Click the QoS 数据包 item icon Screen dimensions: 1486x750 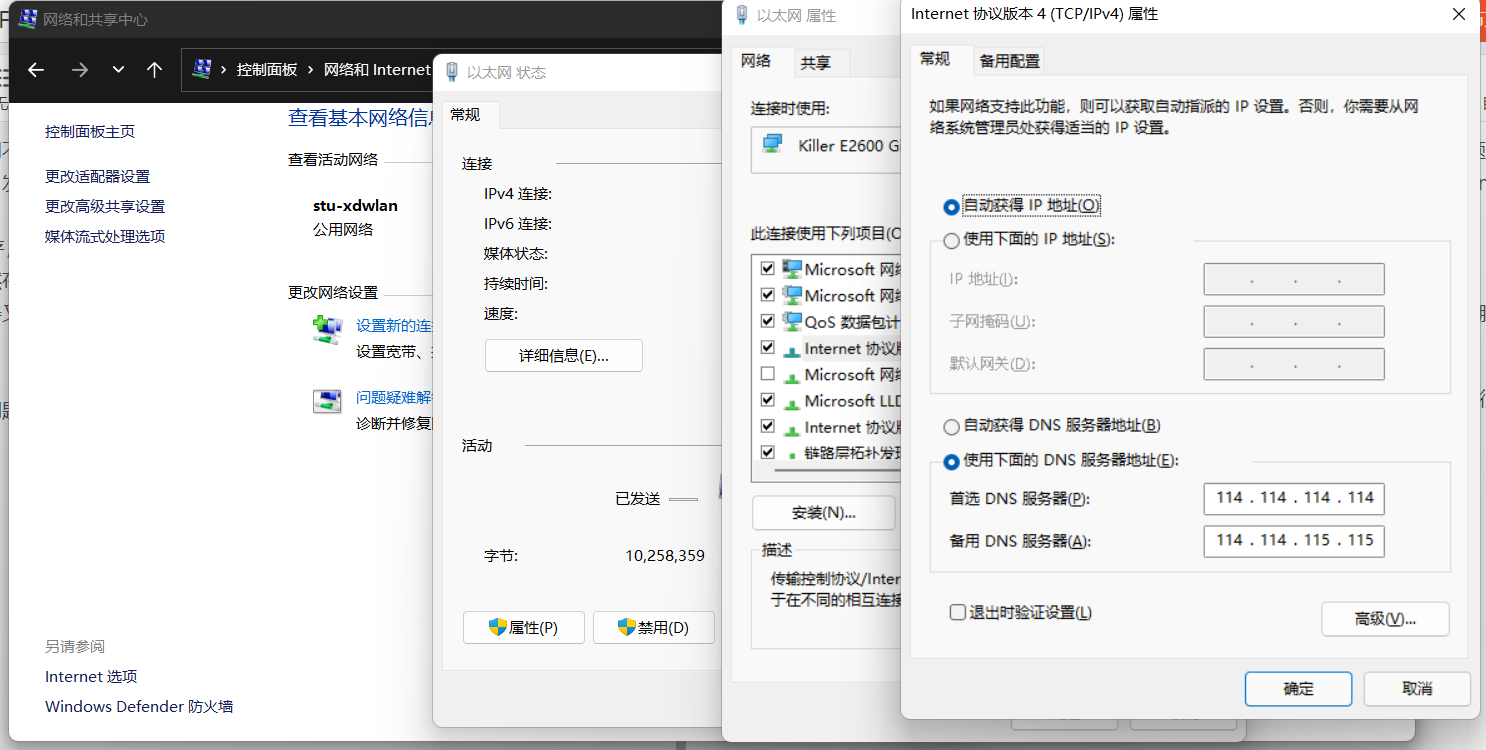[x=792, y=321]
